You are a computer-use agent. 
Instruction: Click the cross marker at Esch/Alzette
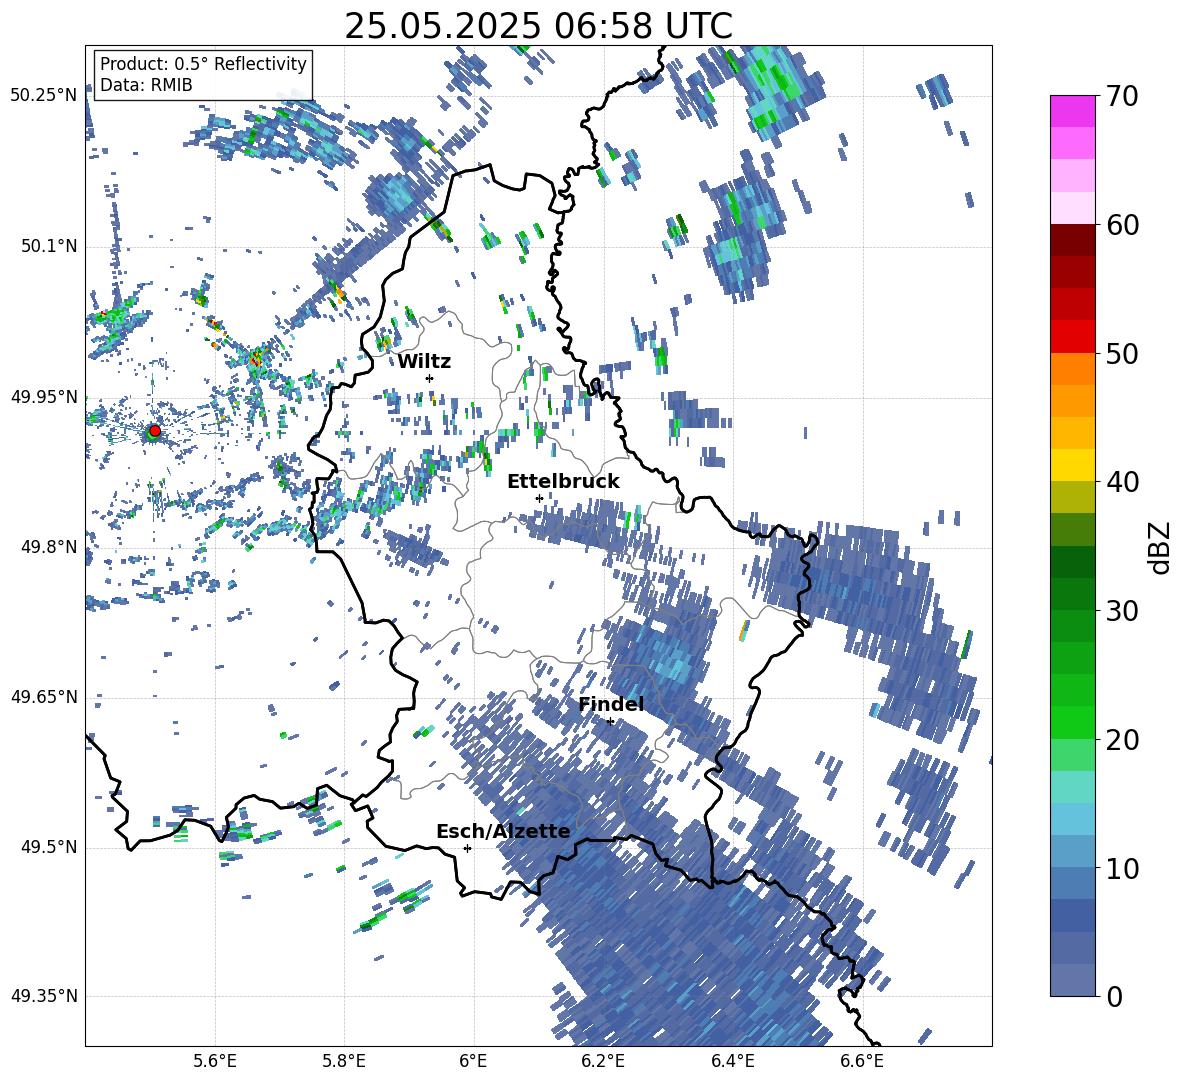(x=467, y=848)
